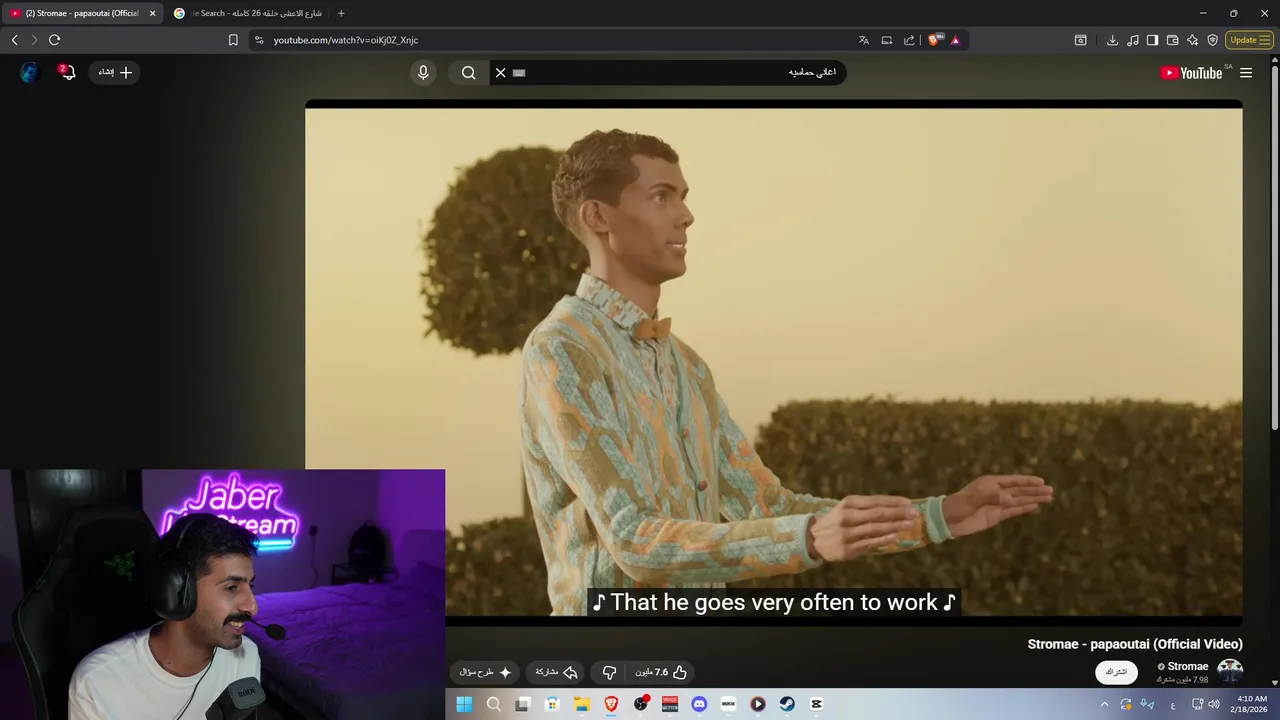Go back to the previous page
This screenshot has width=1280, height=720.
point(14,40)
